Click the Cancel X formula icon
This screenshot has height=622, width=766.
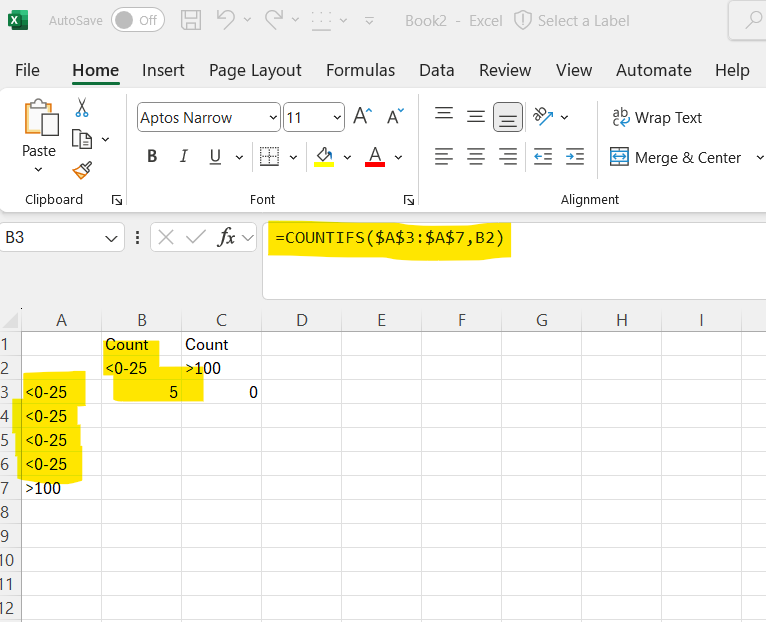point(166,237)
